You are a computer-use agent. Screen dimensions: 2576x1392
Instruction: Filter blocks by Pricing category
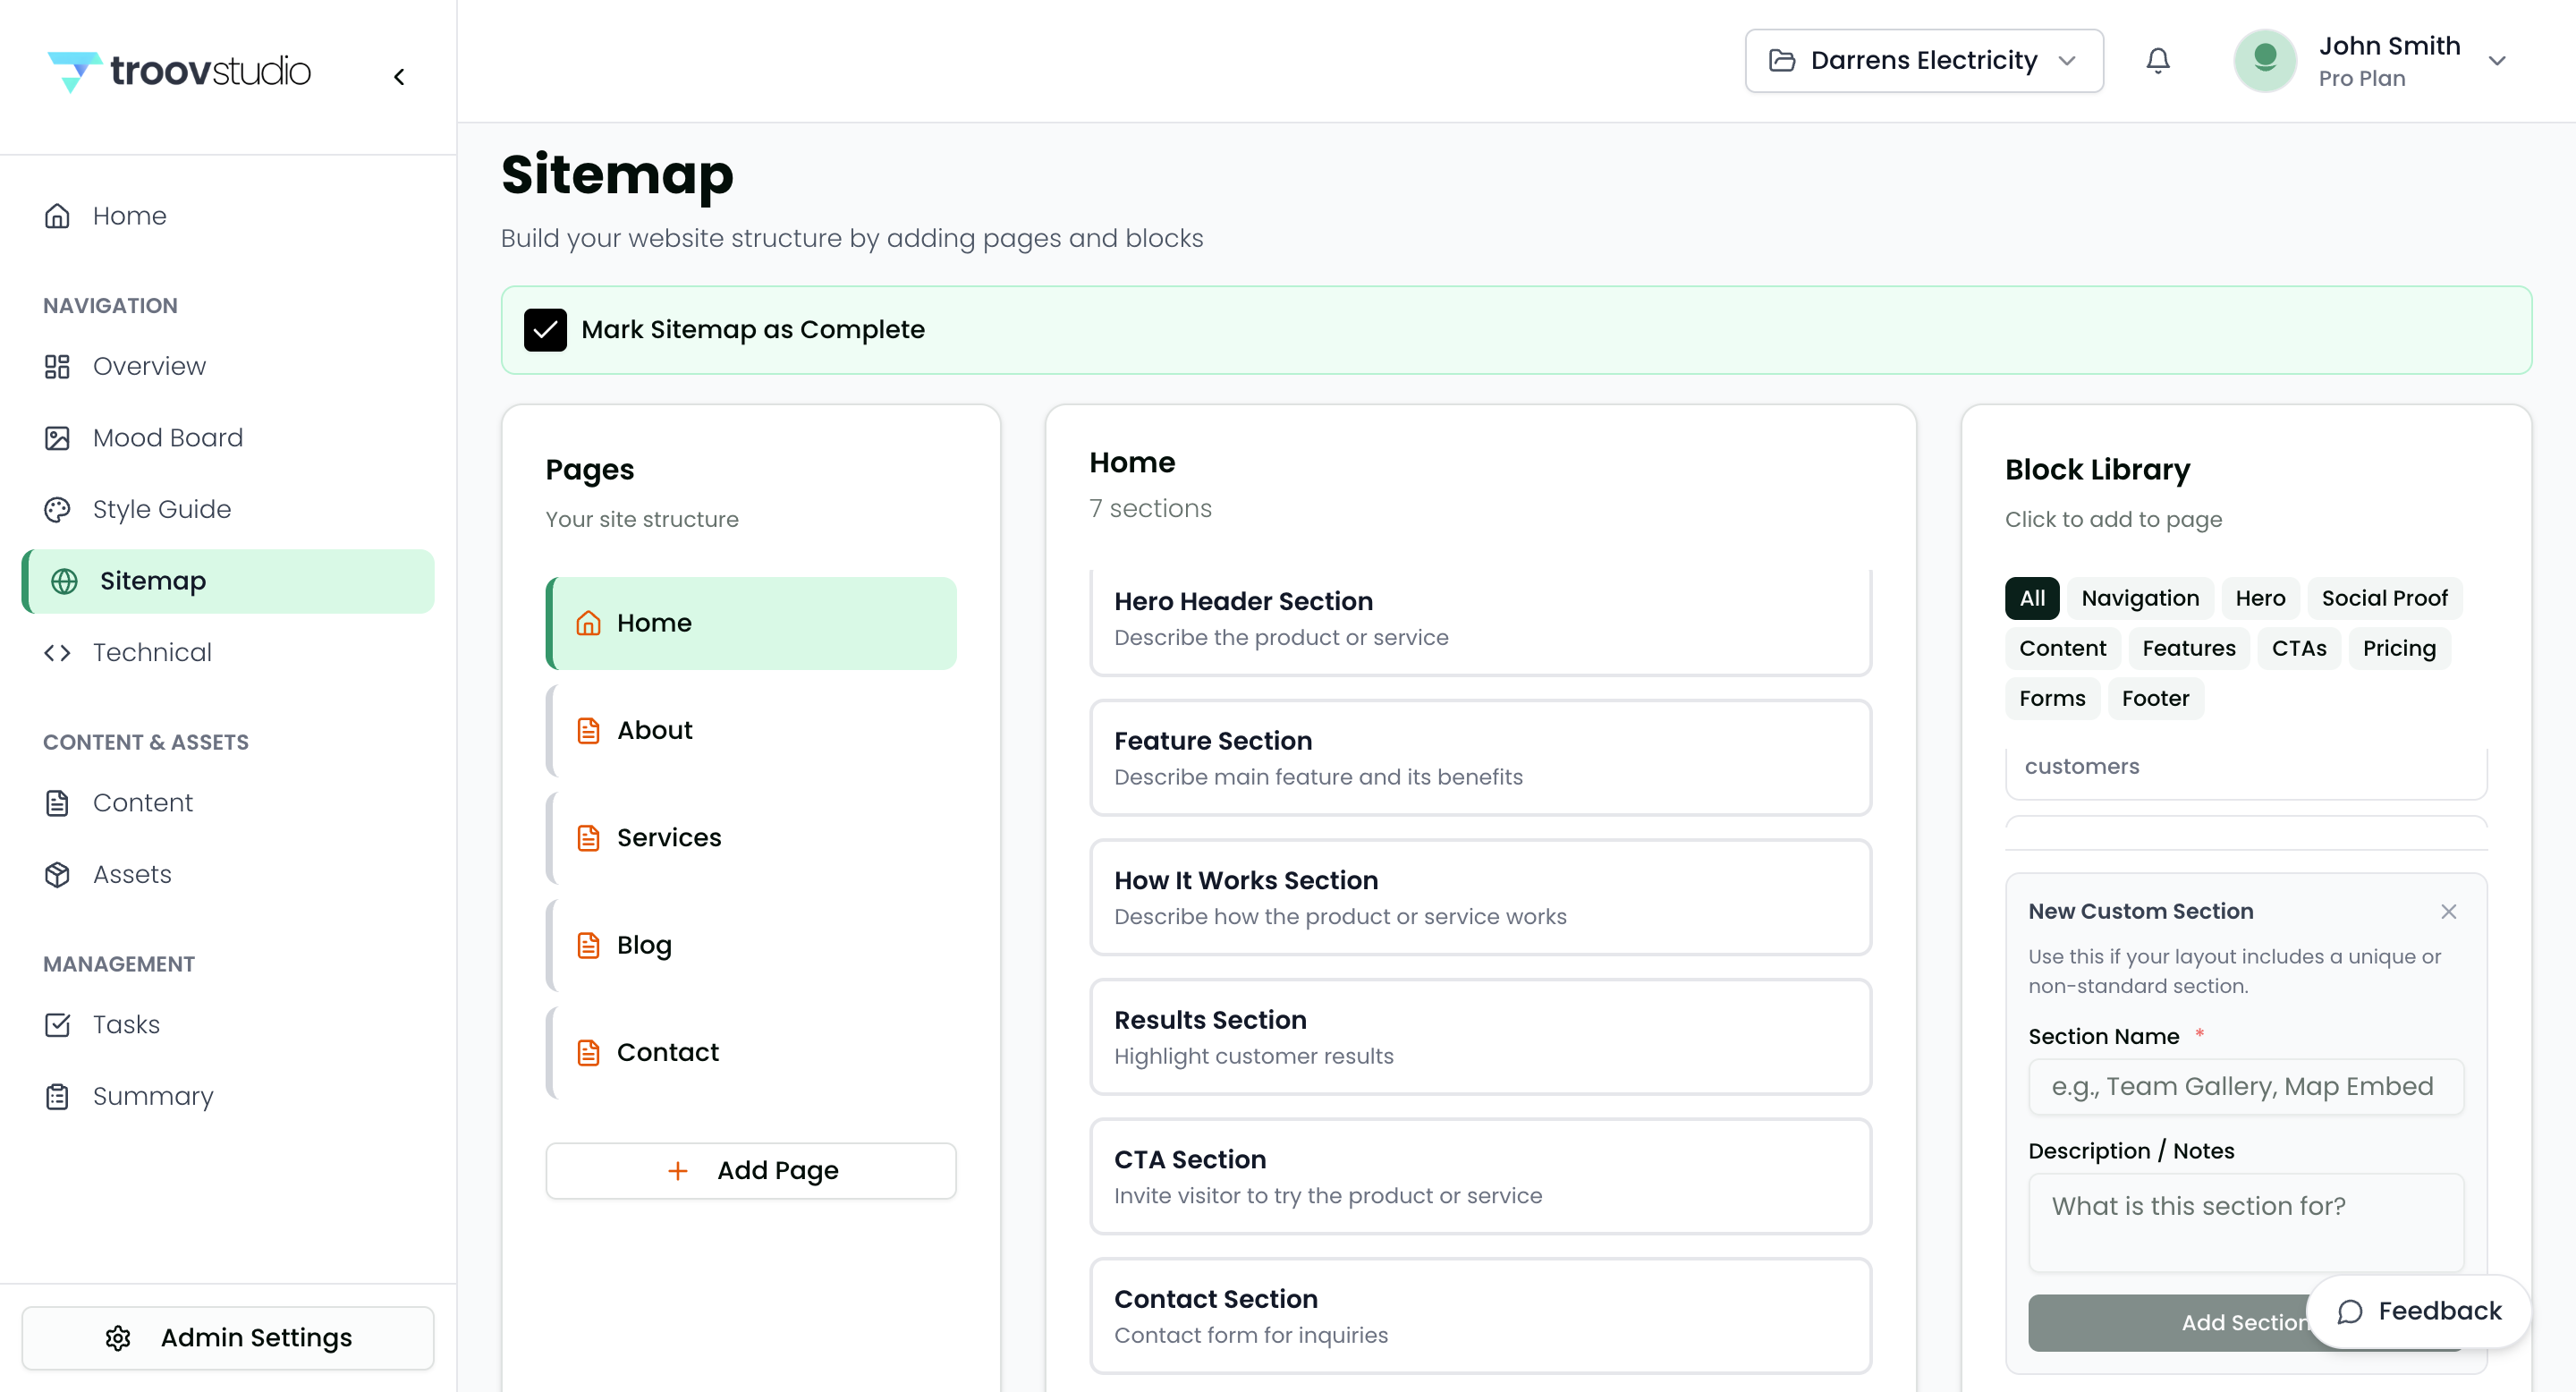click(x=2398, y=648)
